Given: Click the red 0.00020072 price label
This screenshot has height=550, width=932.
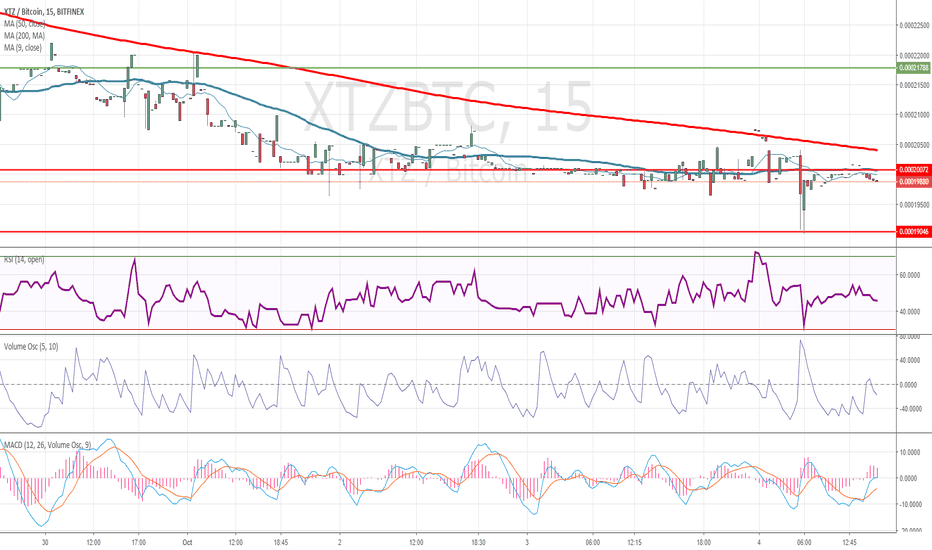Looking at the screenshot, I should [914, 169].
